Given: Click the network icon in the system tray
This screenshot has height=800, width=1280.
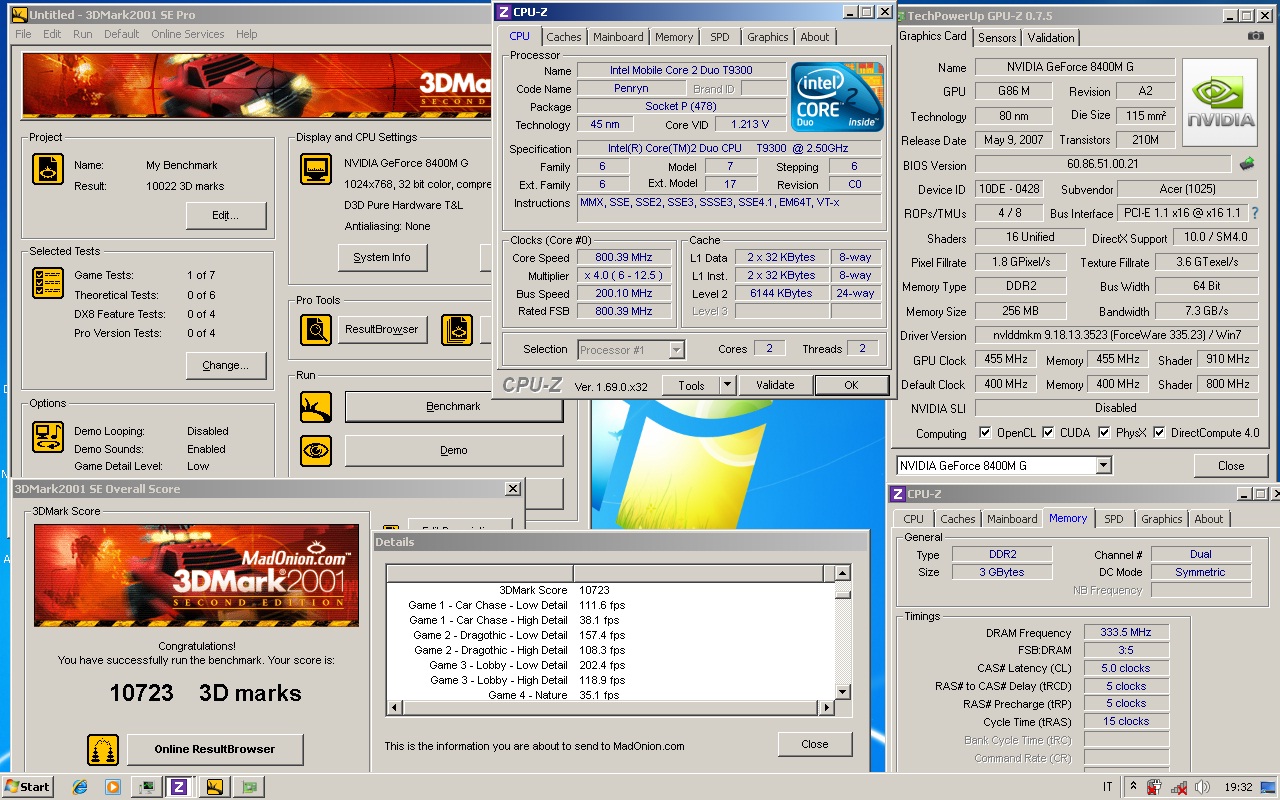Looking at the screenshot, I should 1178,787.
